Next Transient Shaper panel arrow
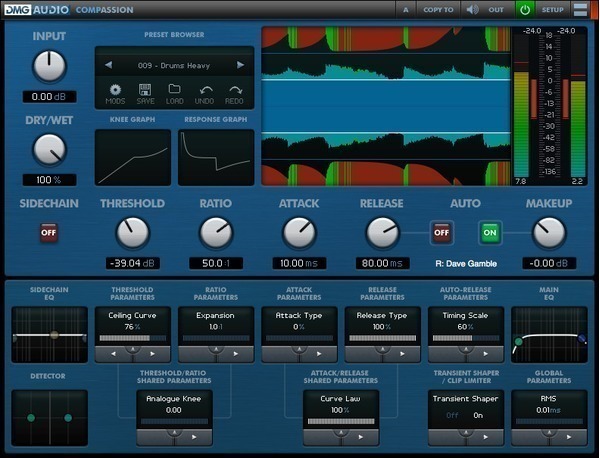The height and width of the screenshot is (458, 600). (x=486, y=437)
